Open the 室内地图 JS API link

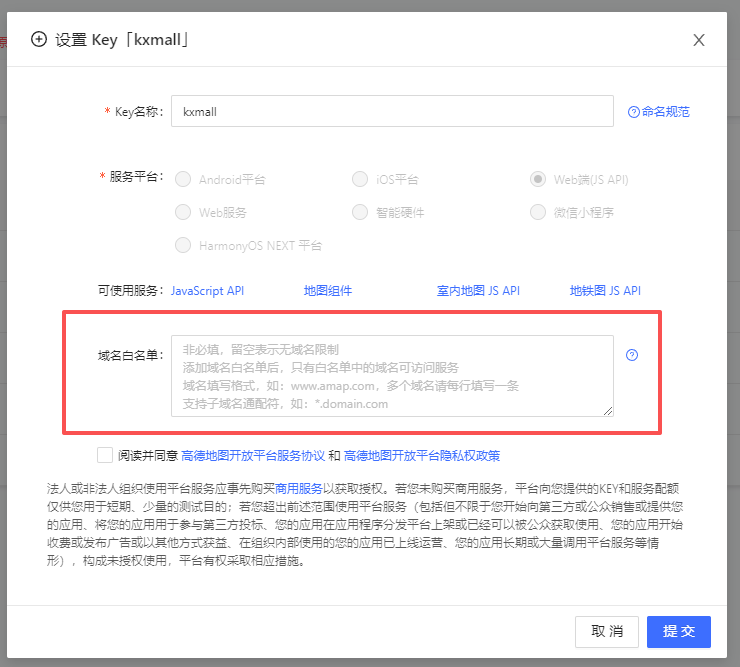pyautogui.click(x=478, y=291)
